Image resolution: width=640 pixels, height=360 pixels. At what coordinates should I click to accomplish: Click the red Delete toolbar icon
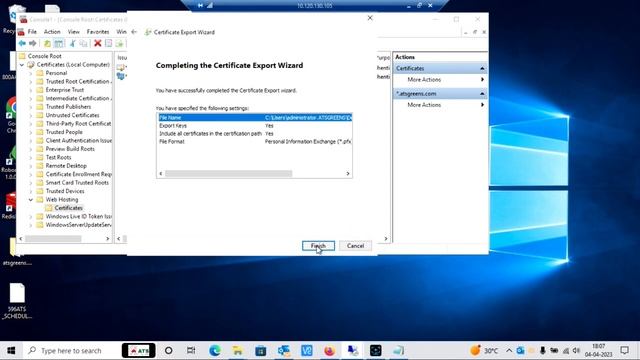click(98, 43)
